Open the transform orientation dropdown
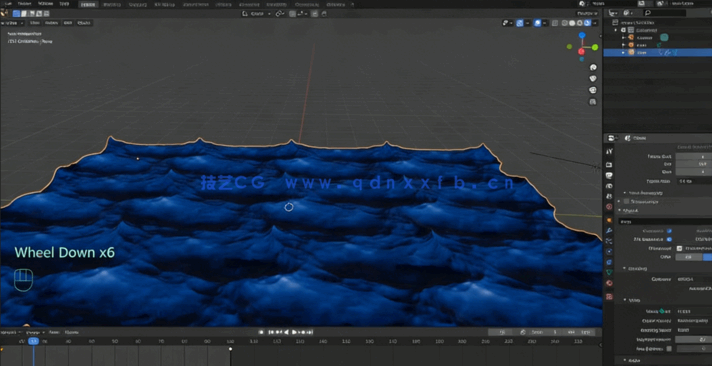The image size is (712, 366). pyautogui.click(x=257, y=14)
